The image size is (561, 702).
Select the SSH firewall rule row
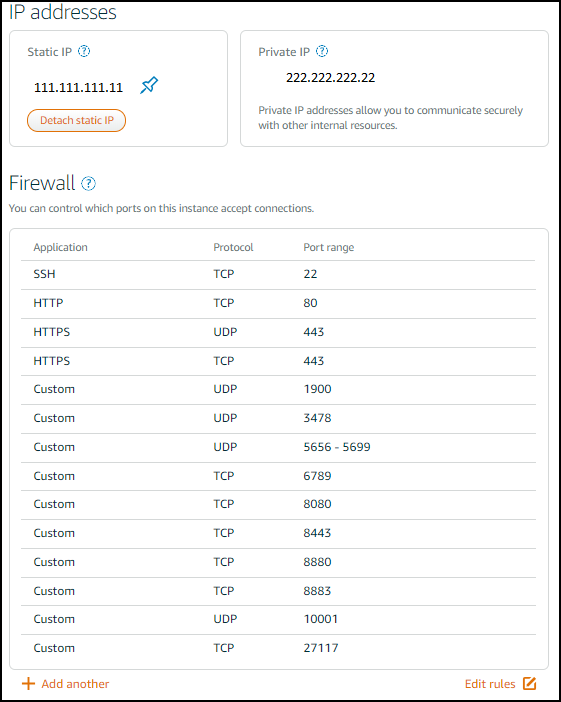click(x=278, y=274)
